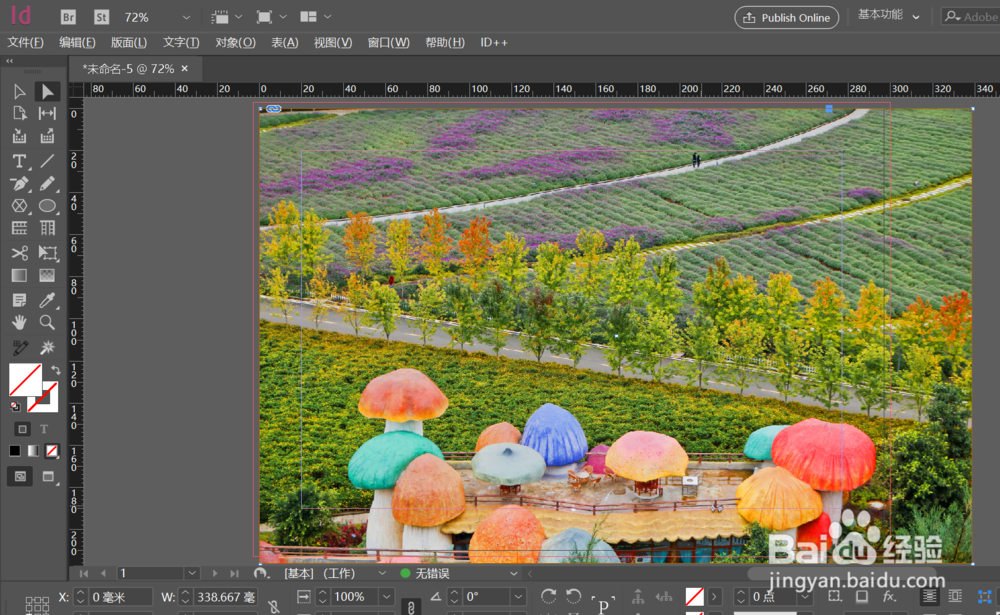Close the 未命名-5 document tab
Screen dimensions: 1000x615
[185, 68]
